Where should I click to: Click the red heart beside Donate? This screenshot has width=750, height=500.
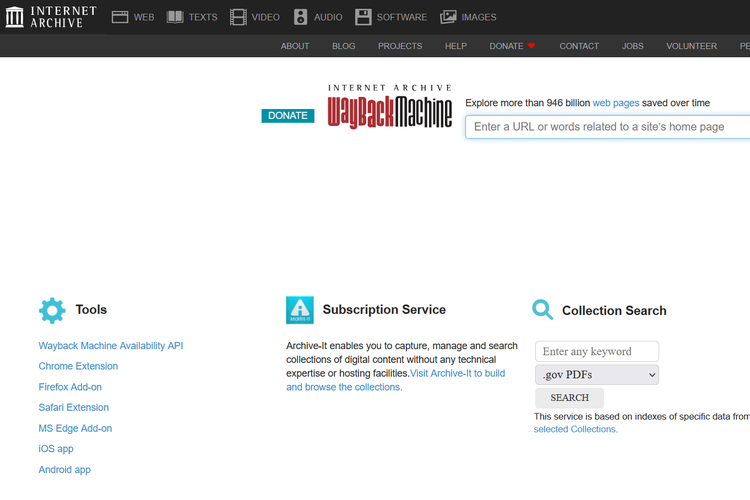point(531,46)
